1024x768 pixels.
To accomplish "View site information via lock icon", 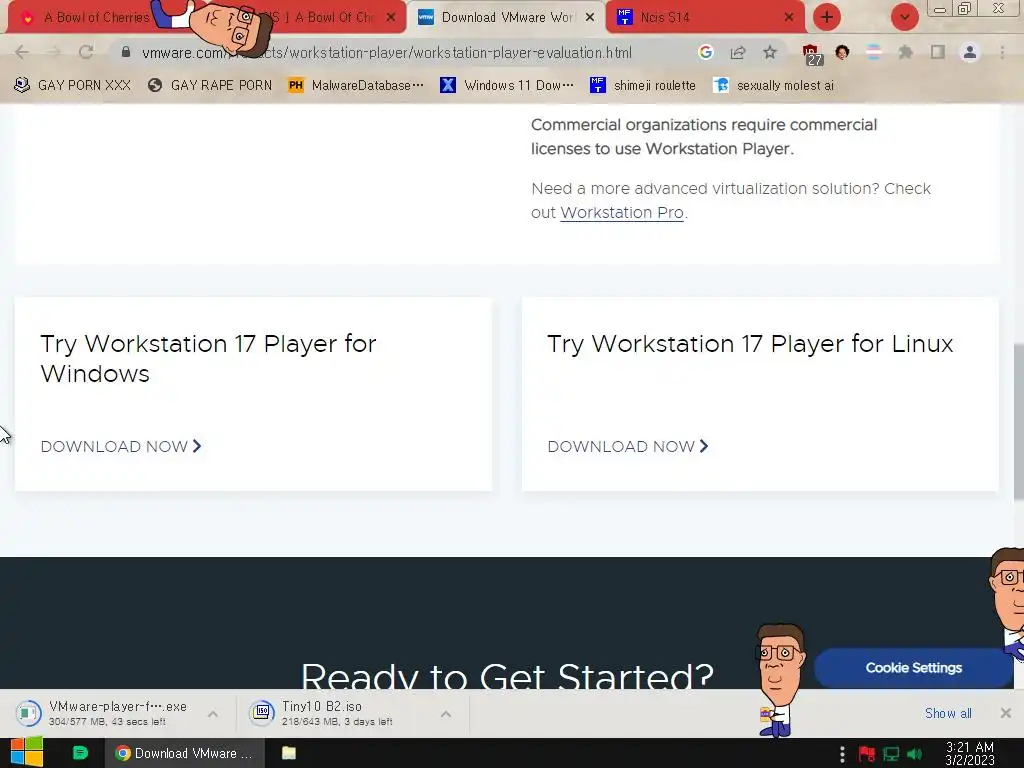I will [126, 52].
